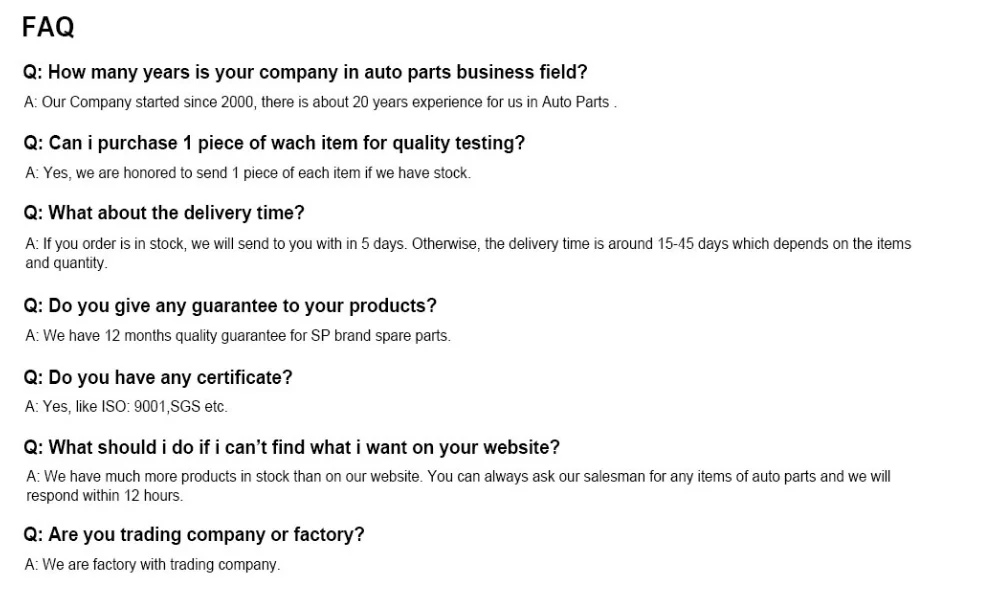Select the question about product guarantee
This screenshot has height=592, width=1001.
(x=230, y=306)
